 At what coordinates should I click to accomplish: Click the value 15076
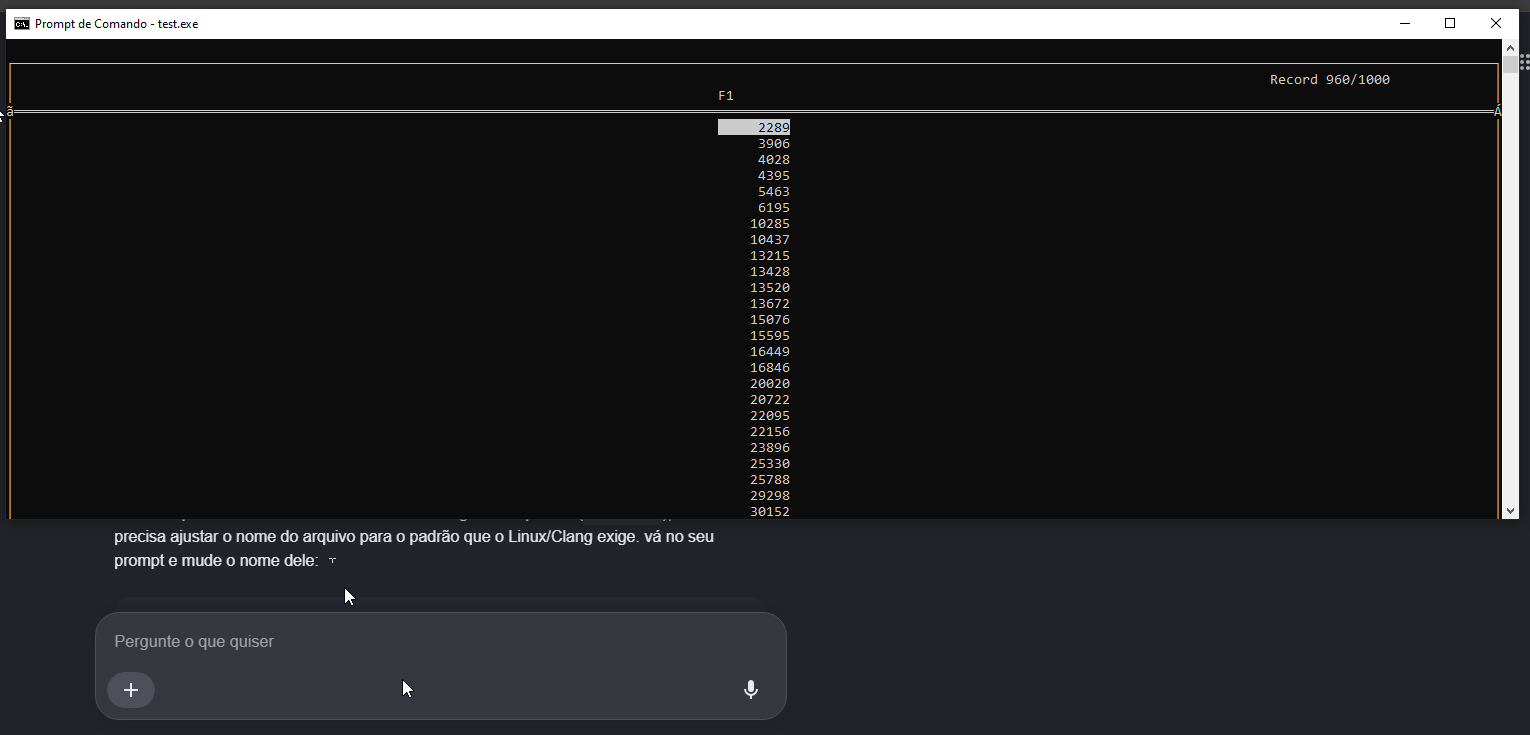pos(770,320)
